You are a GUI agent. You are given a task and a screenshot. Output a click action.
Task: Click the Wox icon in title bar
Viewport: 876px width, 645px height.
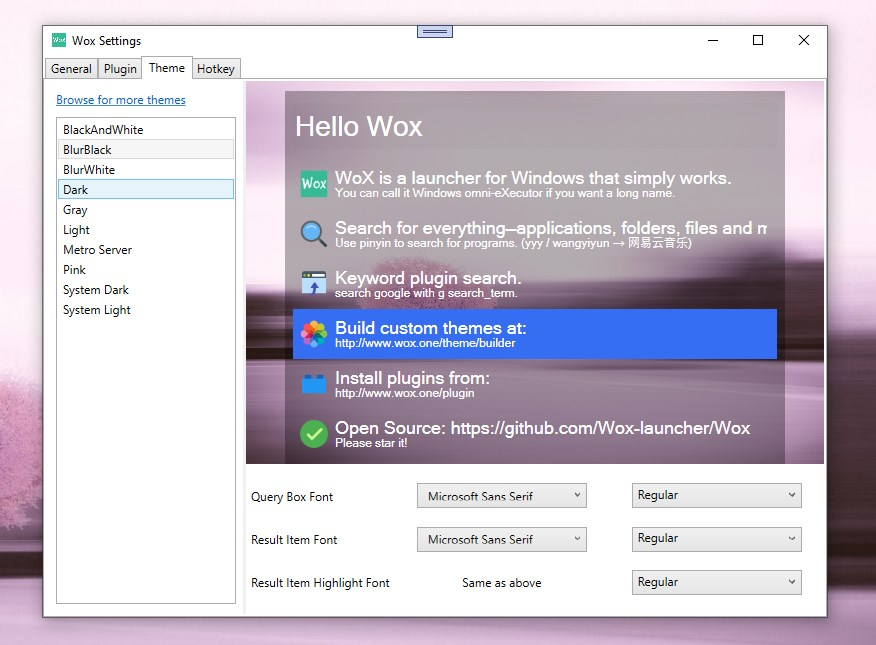pyautogui.click(x=59, y=40)
